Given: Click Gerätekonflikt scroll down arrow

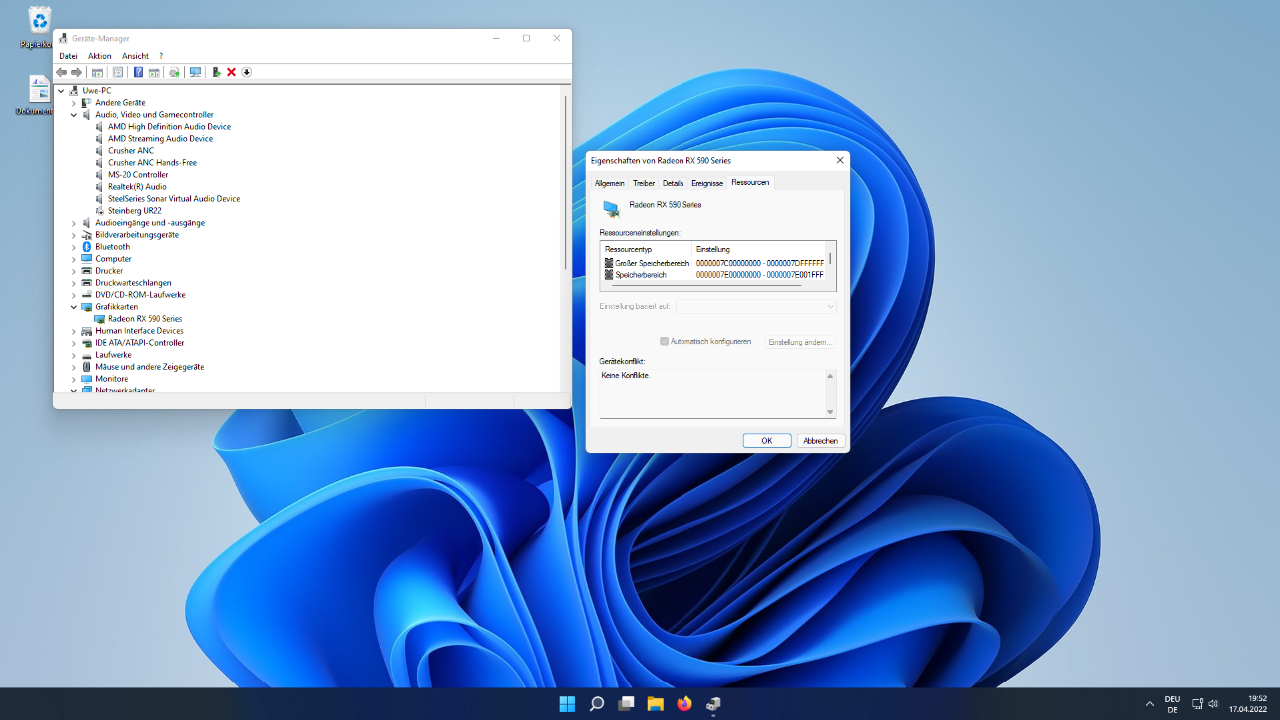Looking at the screenshot, I should [x=830, y=412].
